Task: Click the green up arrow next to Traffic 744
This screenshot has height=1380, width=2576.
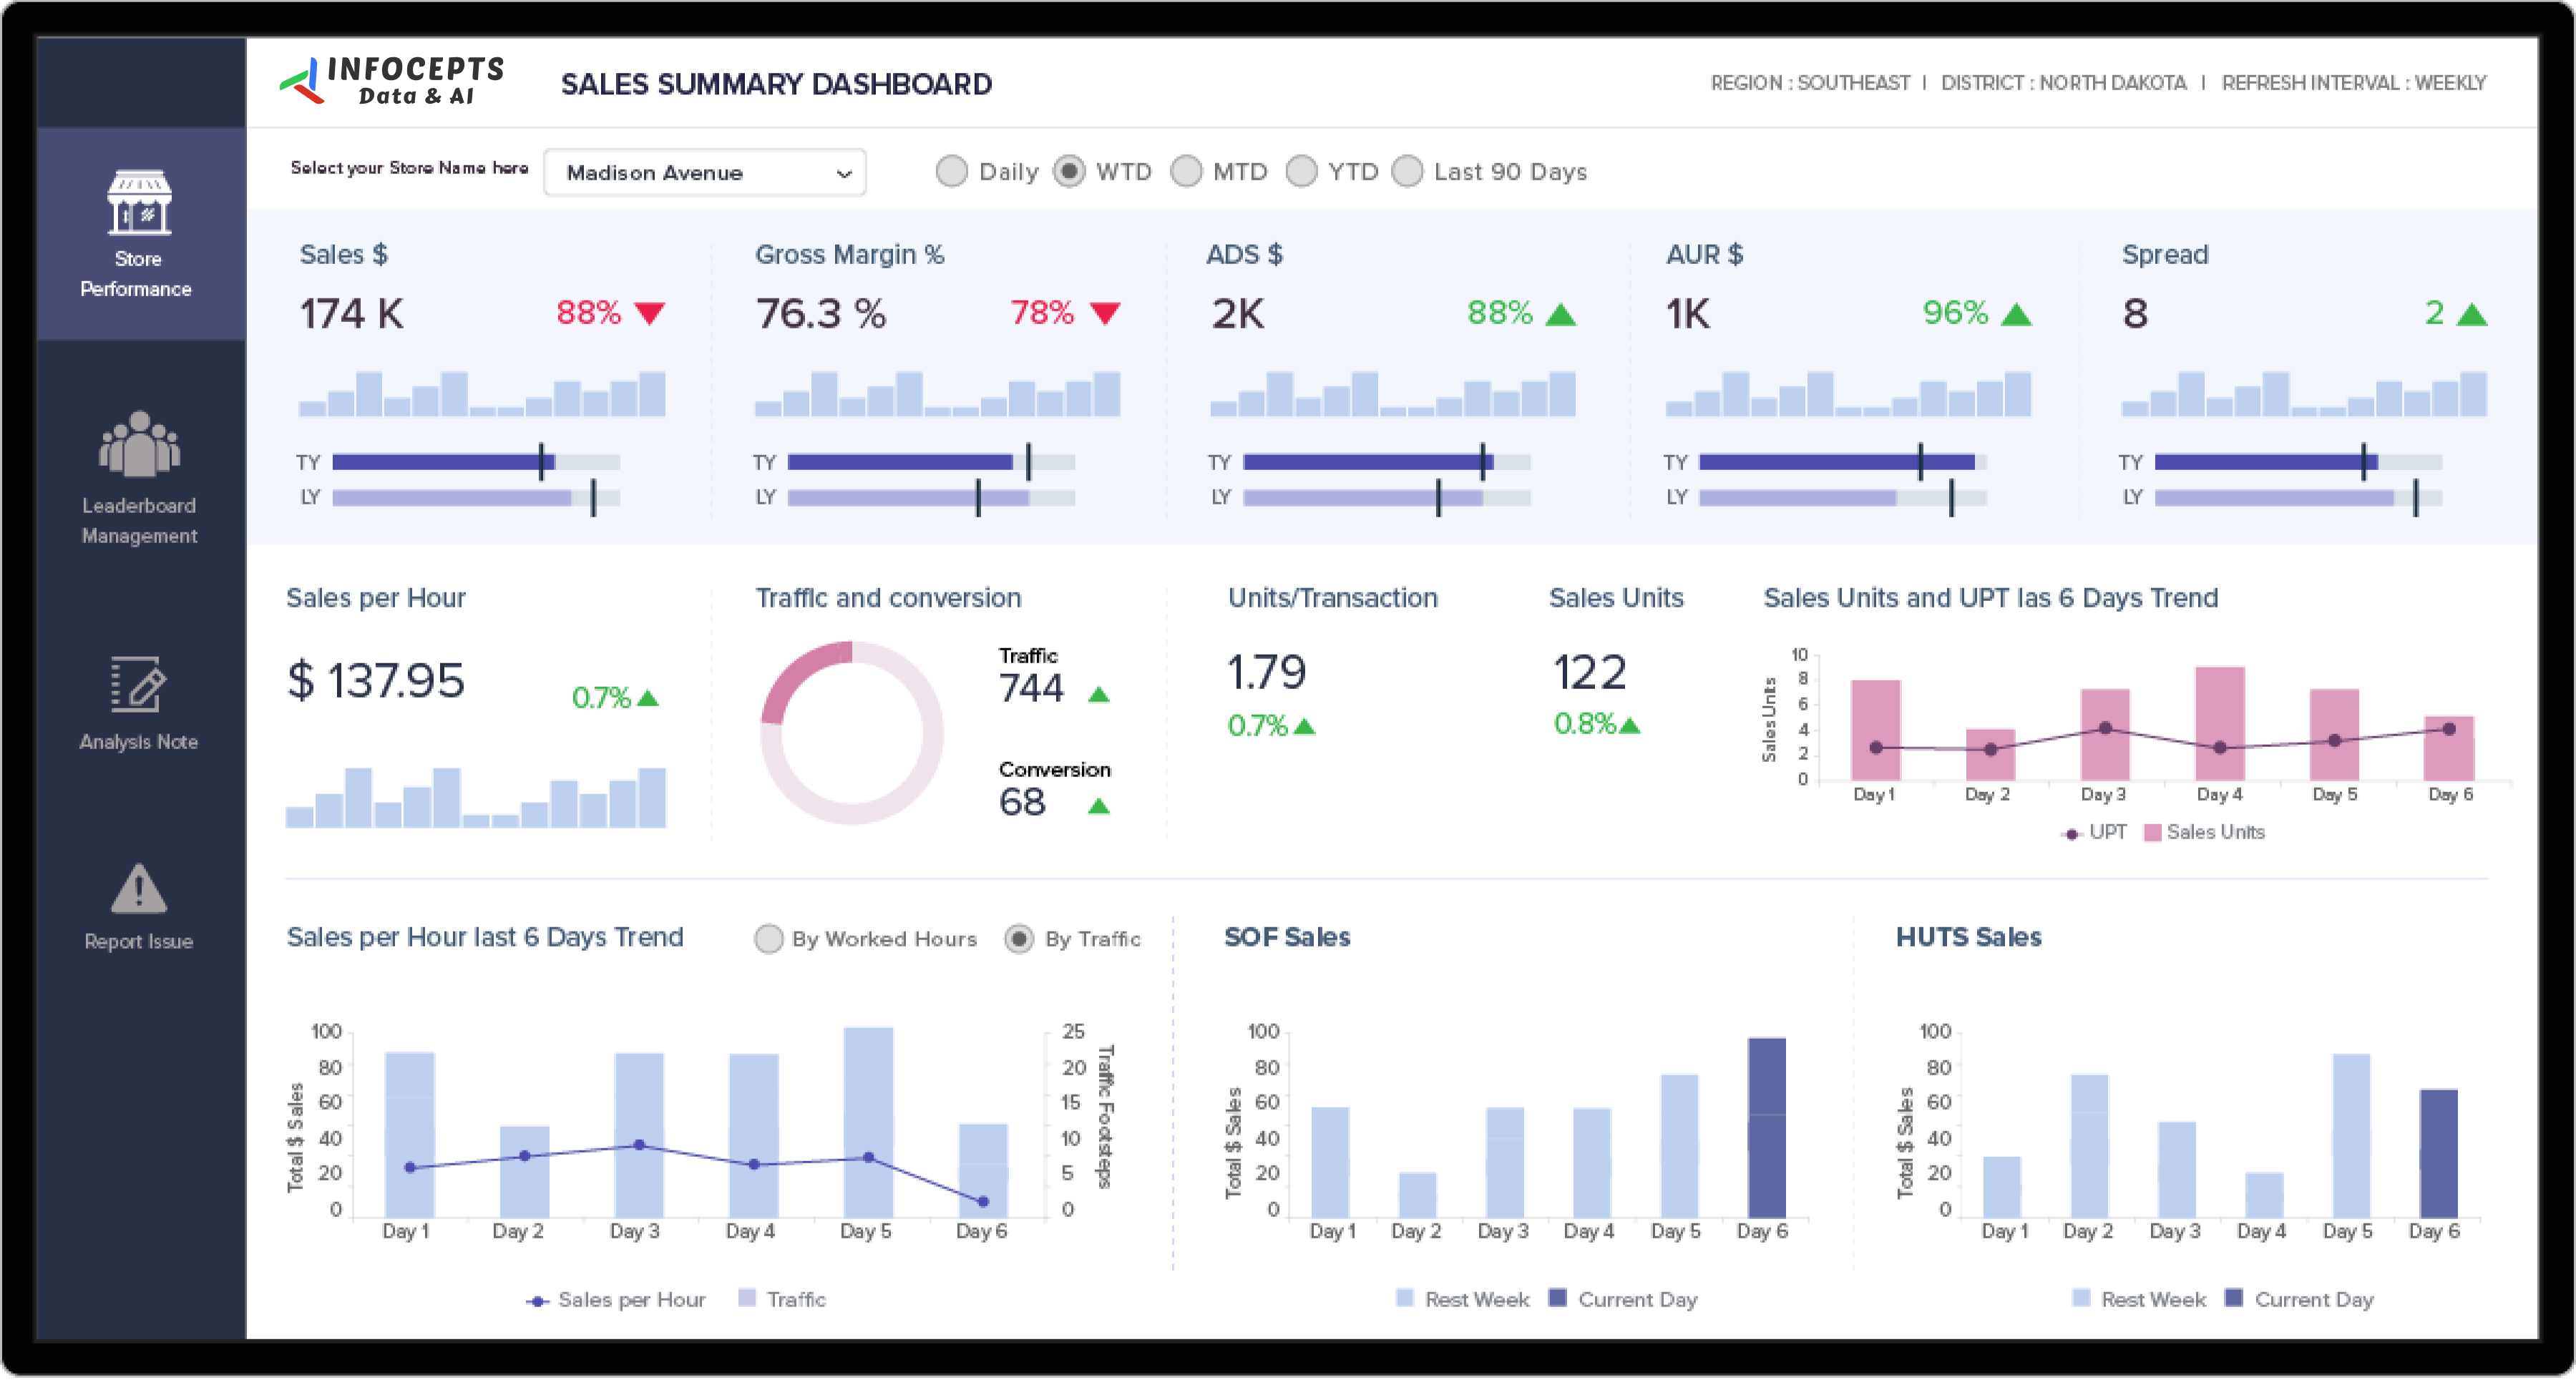Action: pos(1099,695)
